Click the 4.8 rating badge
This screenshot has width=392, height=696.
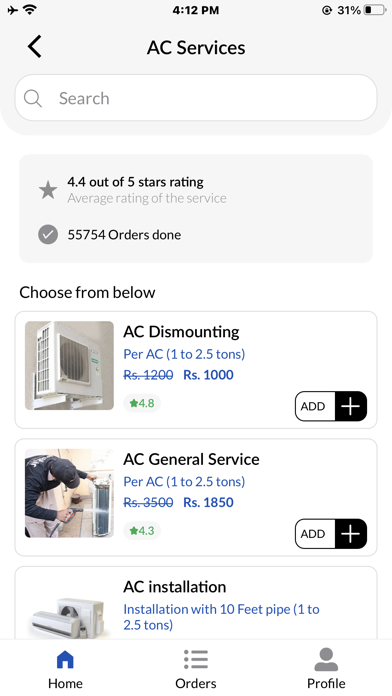(x=142, y=403)
